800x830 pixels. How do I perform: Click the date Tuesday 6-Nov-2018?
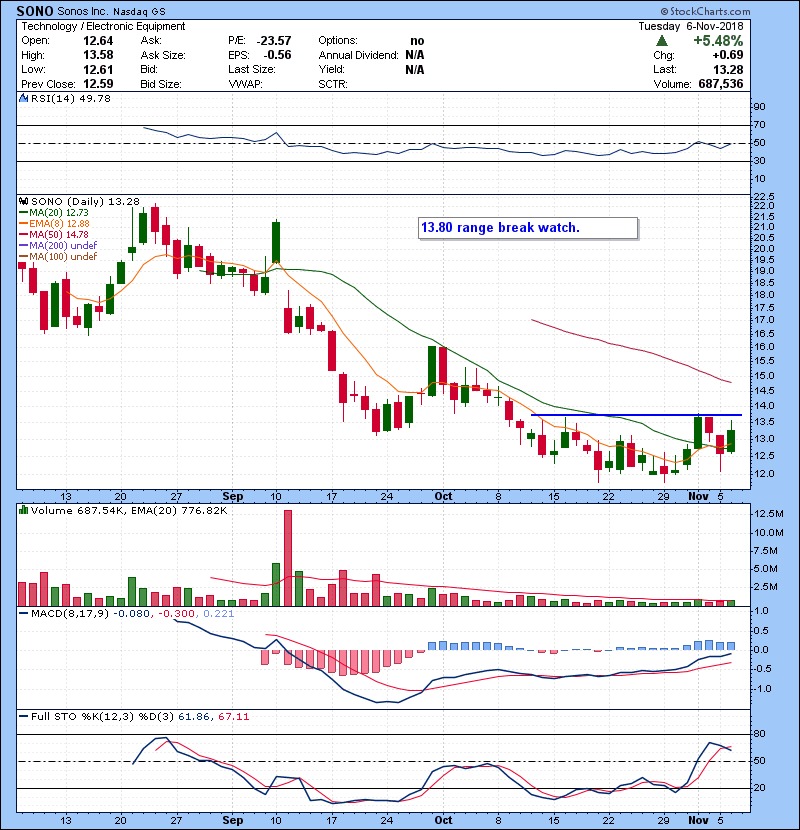click(x=690, y=26)
